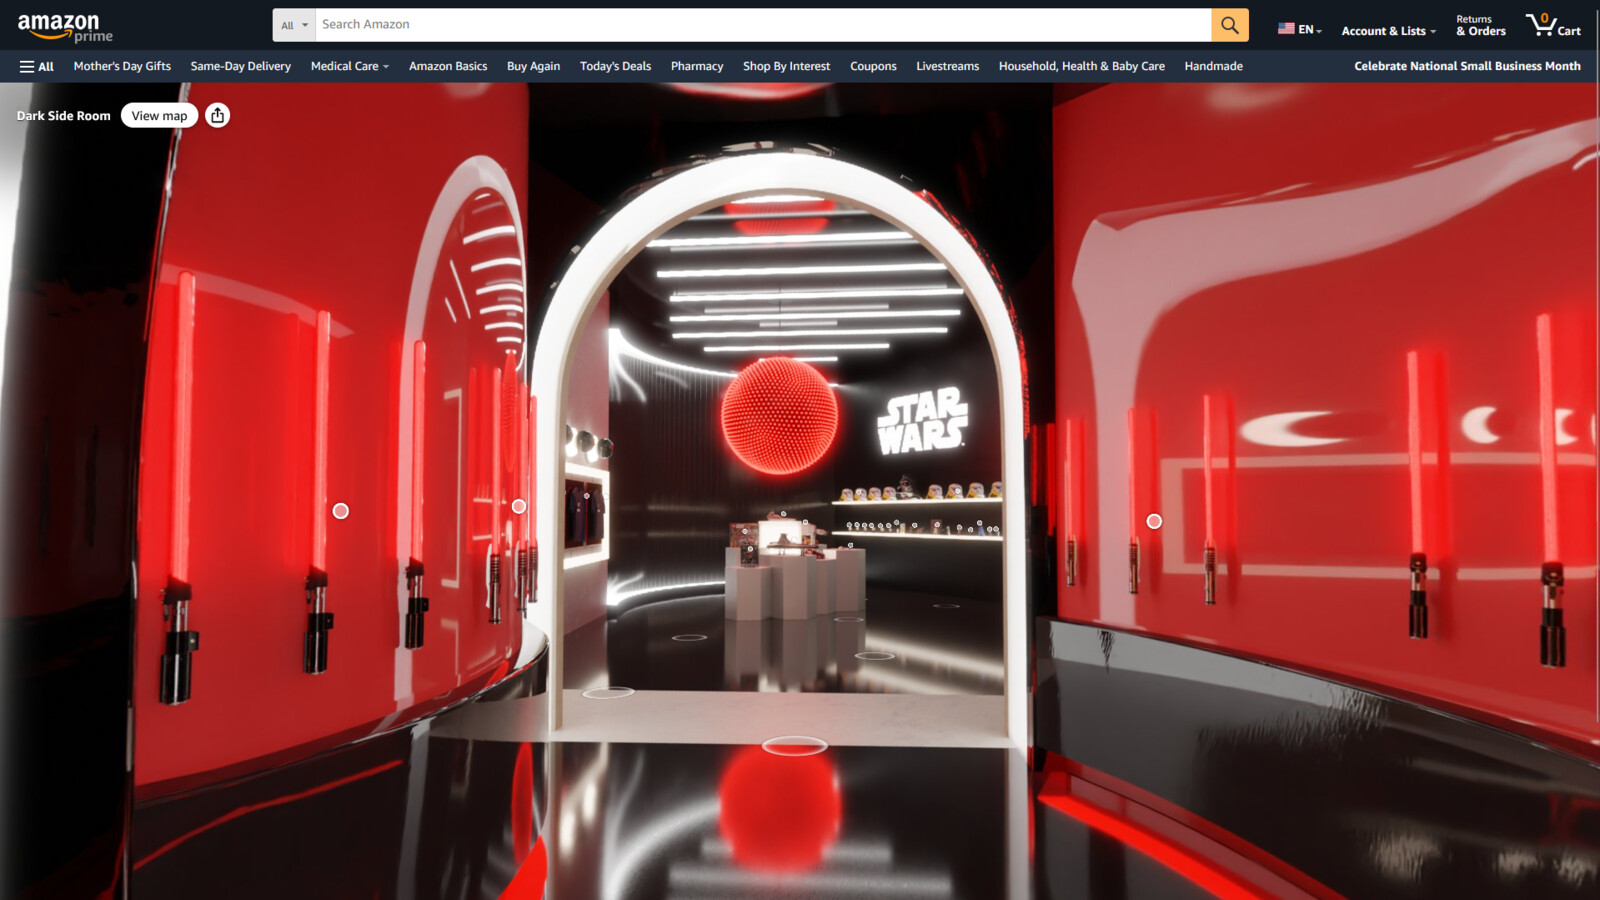
Task: Open Returns & Orders
Action: coord(1480,26)
